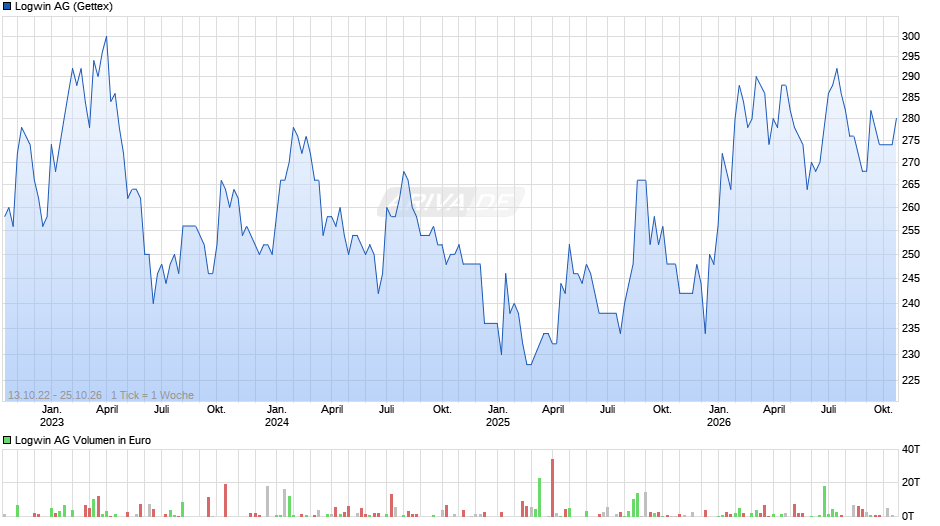This screenshot has width=940, height=526.
Task: Click the 270 price axis label
Action: [x=911, y=162]
